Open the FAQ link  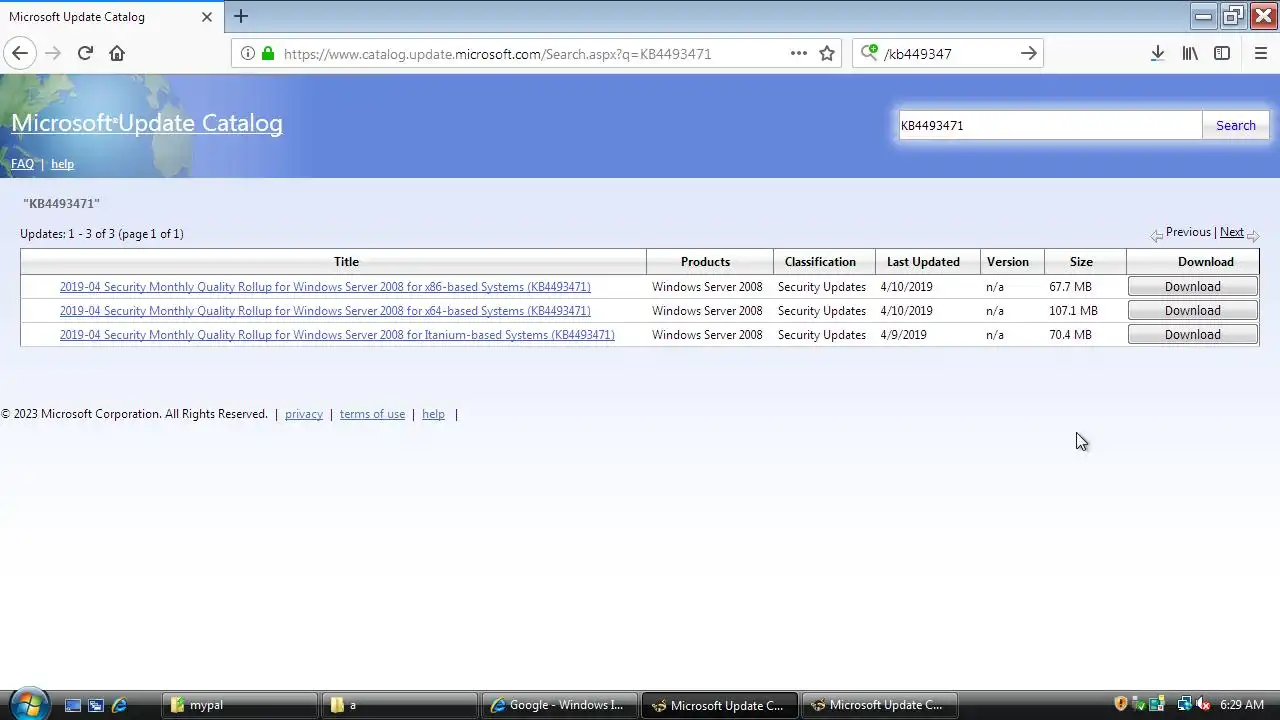coord(22,164)
